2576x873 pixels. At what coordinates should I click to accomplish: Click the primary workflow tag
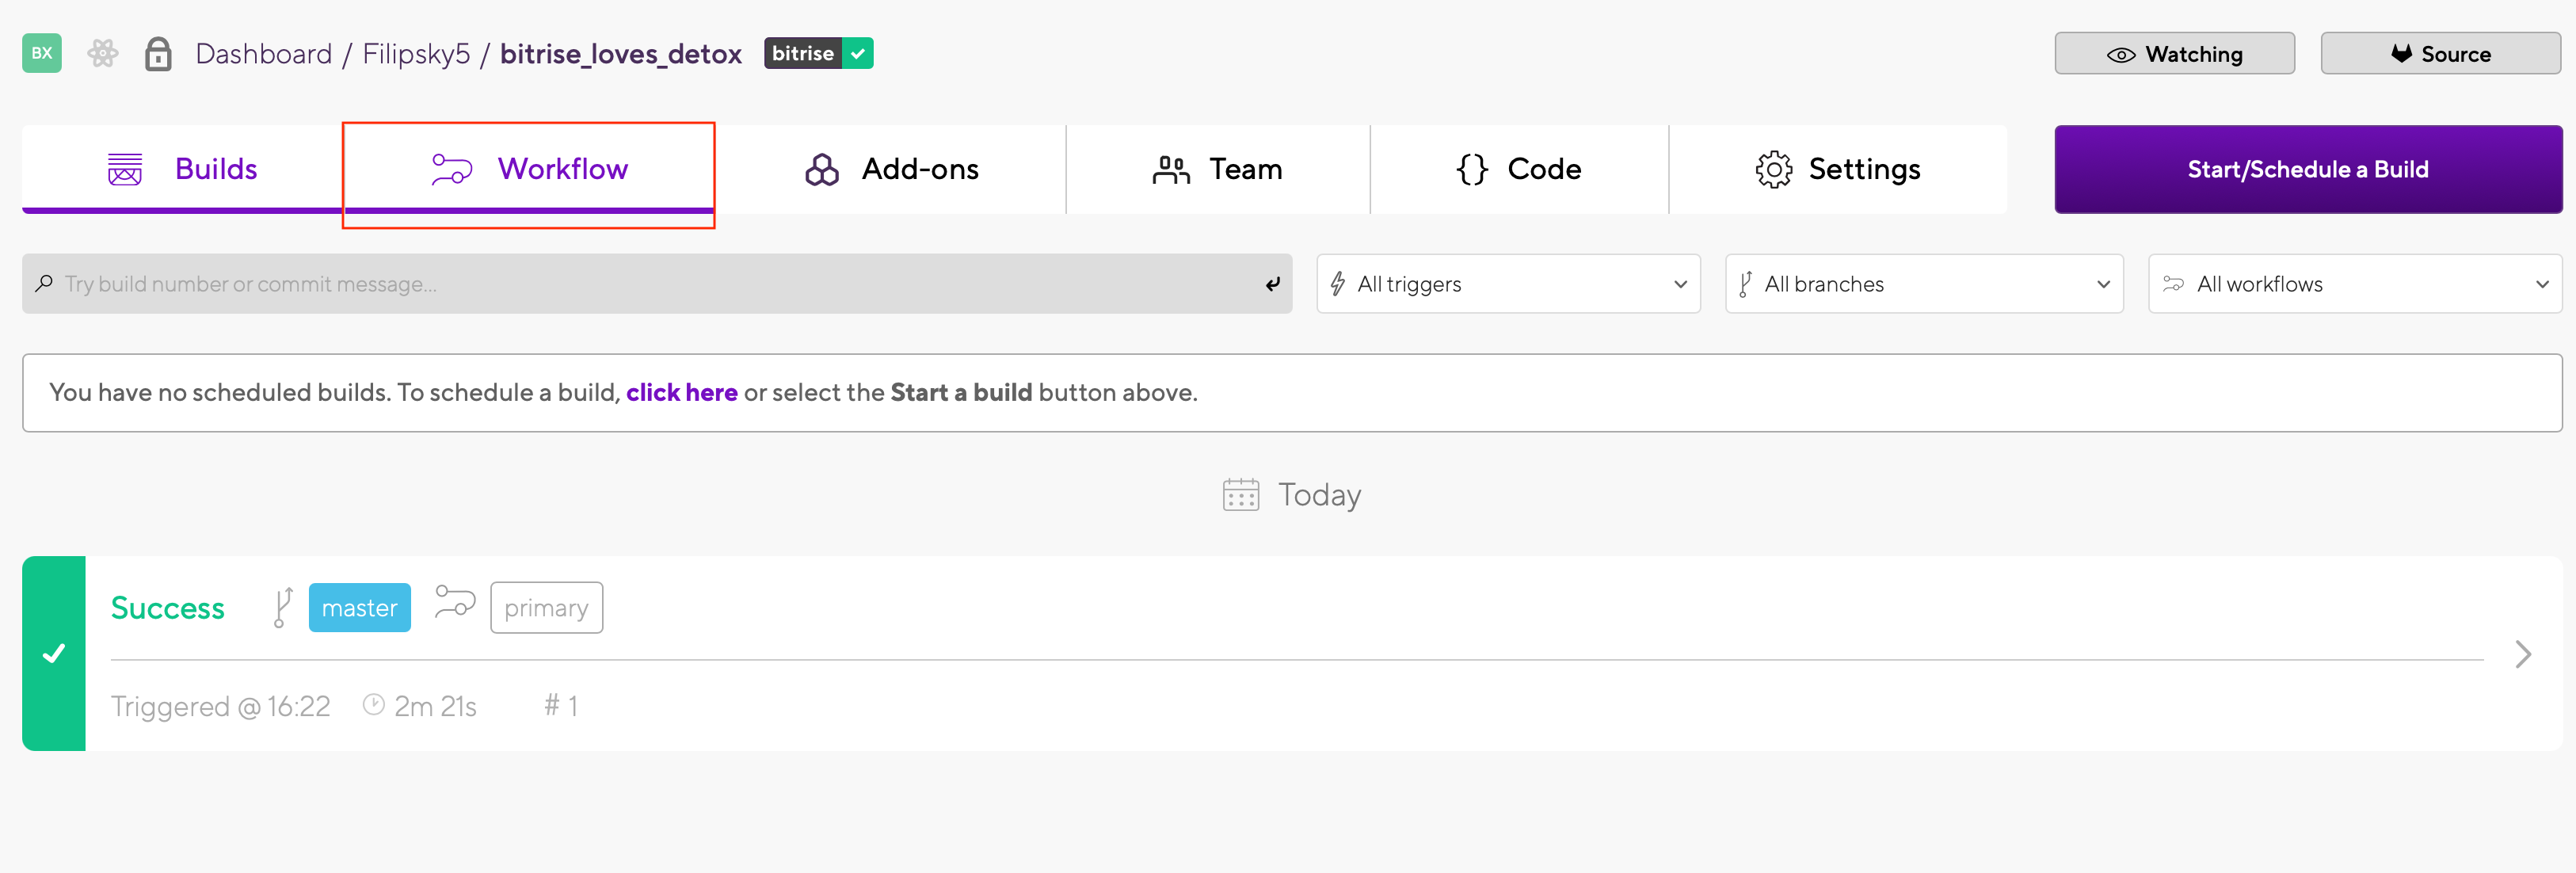pyautogui.click(x=546, y=608)
